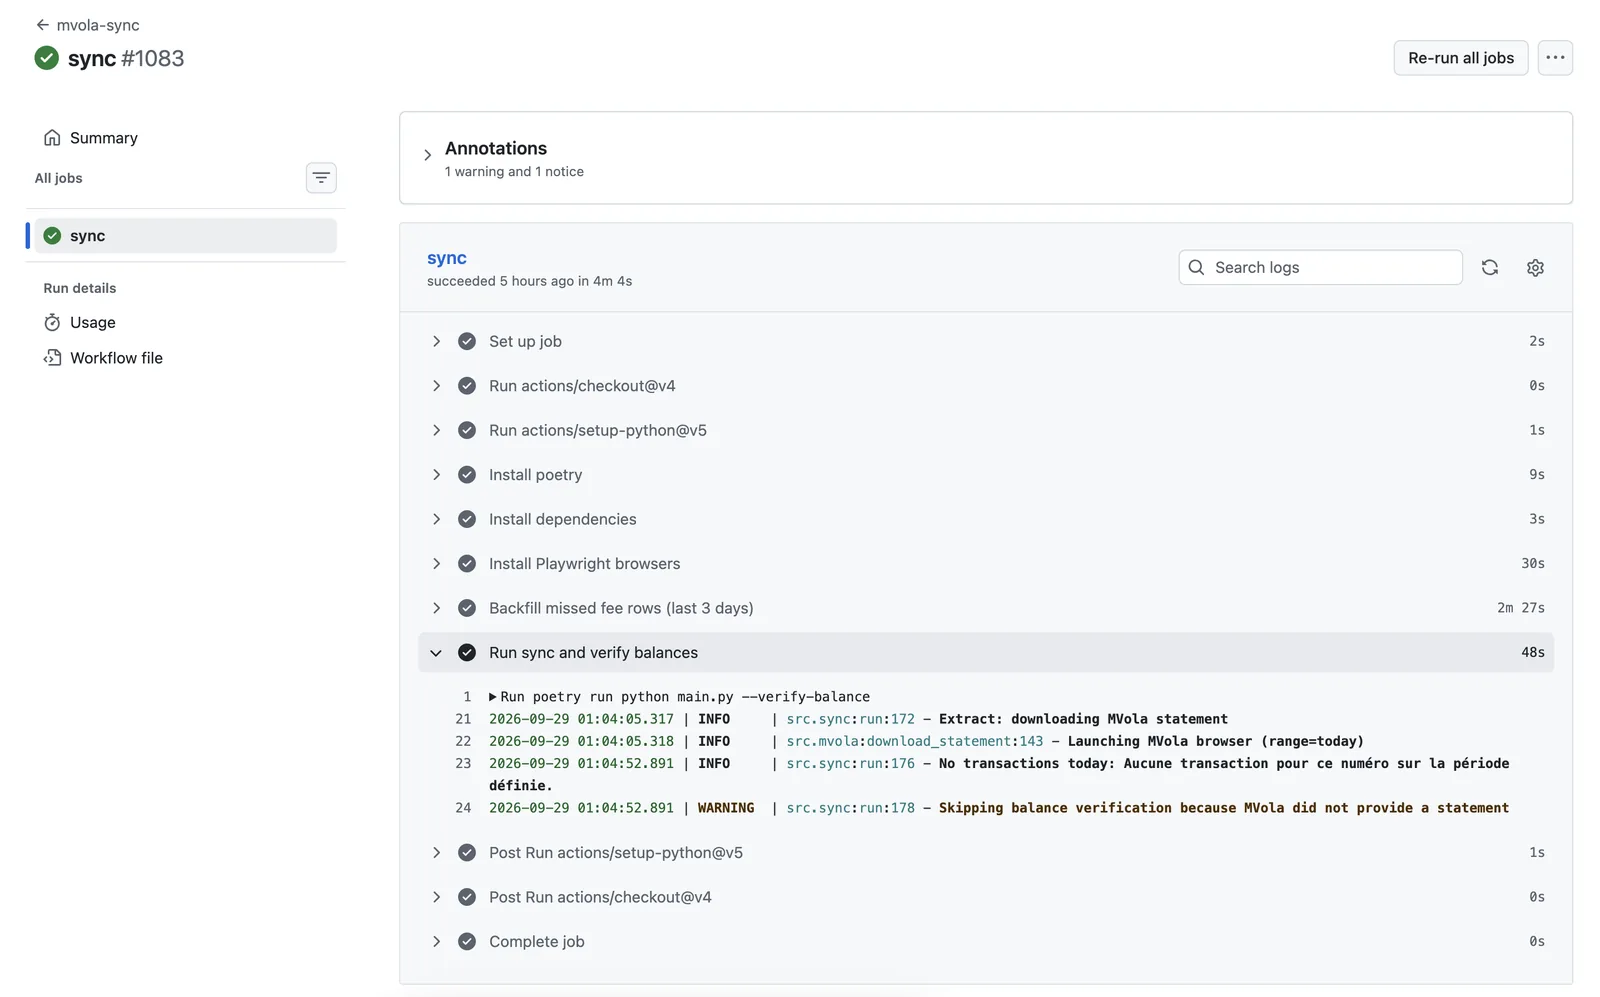The width and height of the screenshot is (1600, 997).
Task: Open the Summary page
Action: pos(104,138)
